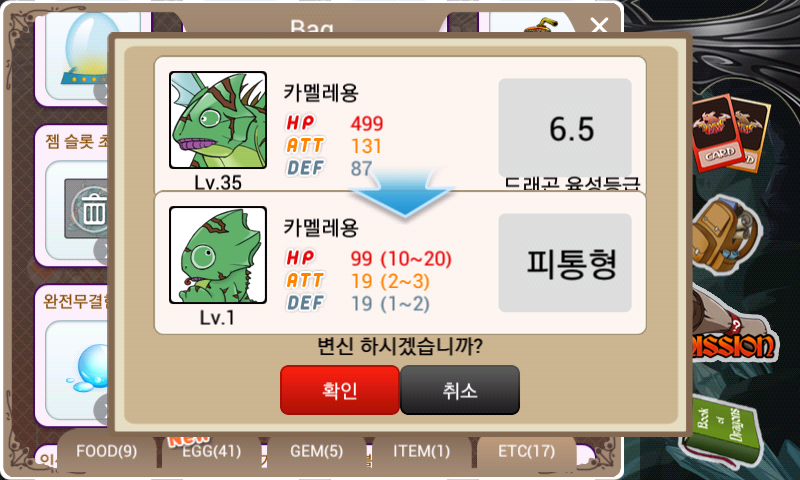Confirm transformation with red 확인 button
Viewport: 800px width, 480px height.
(x=340, y=390)
